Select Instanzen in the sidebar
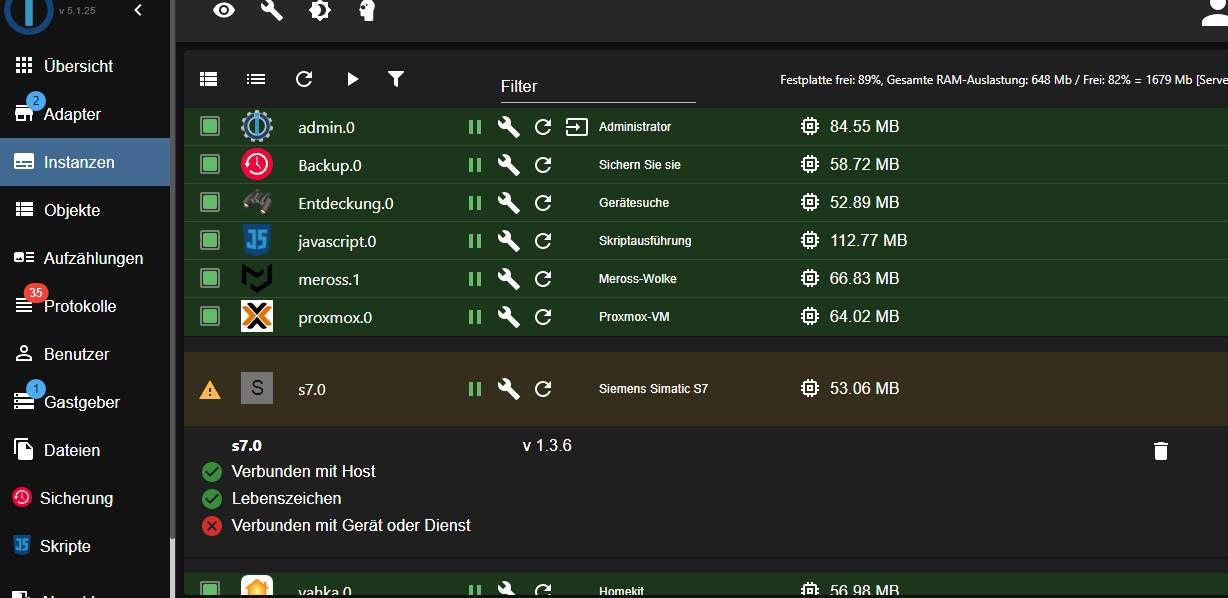 85,162
